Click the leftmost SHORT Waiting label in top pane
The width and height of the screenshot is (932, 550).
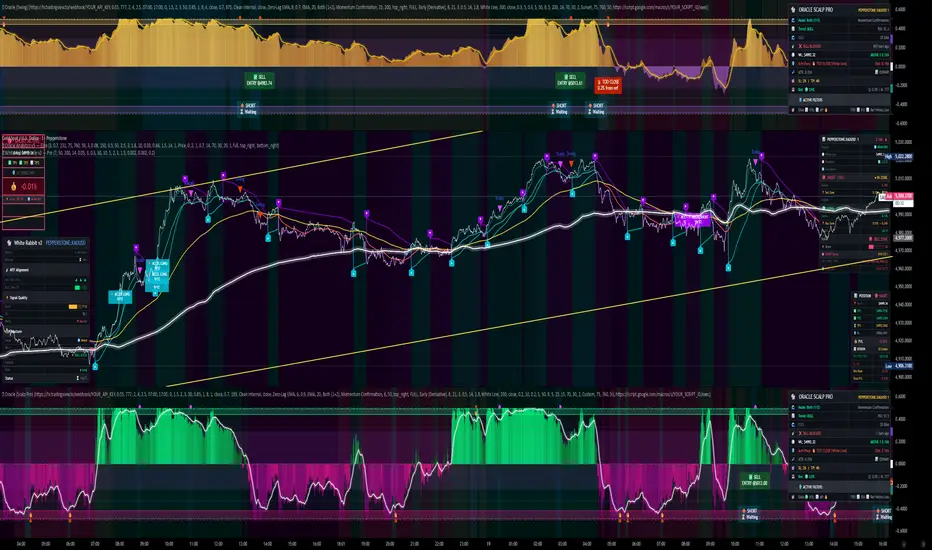[248, 109]
